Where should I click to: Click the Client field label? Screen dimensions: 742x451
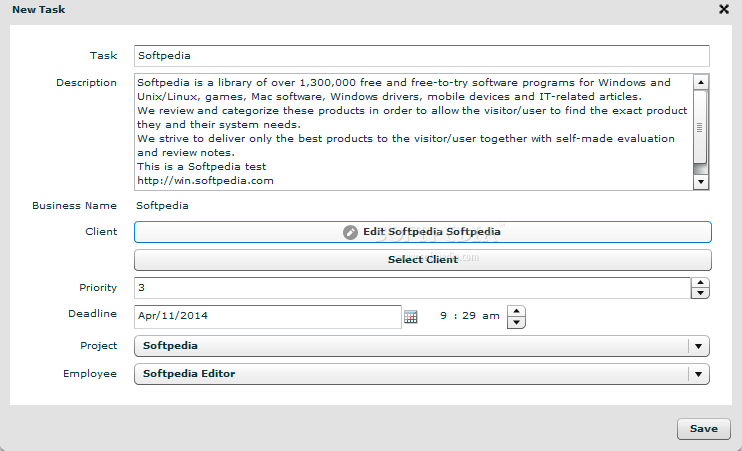tap(101, 232)
